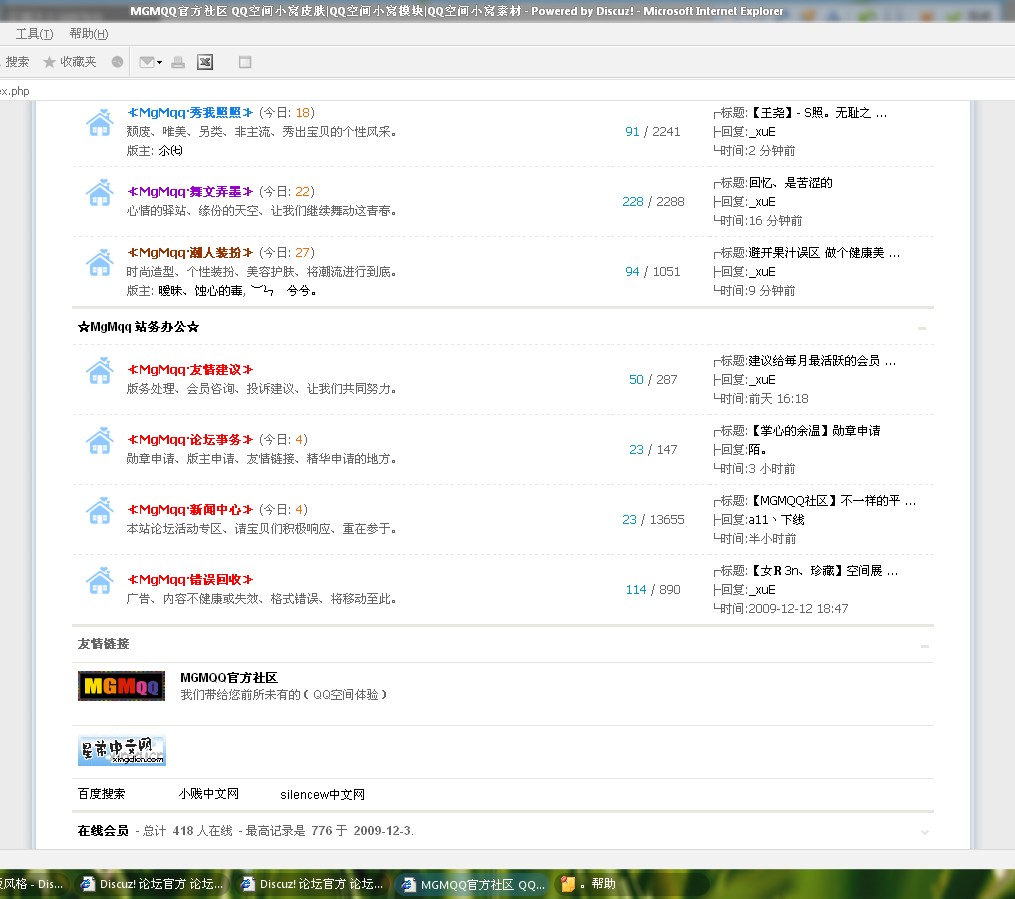Open latest post 【掌心的余温】勋章申请
The width and height of the screenshot is (1015, 899).
(x=815, y=430)
